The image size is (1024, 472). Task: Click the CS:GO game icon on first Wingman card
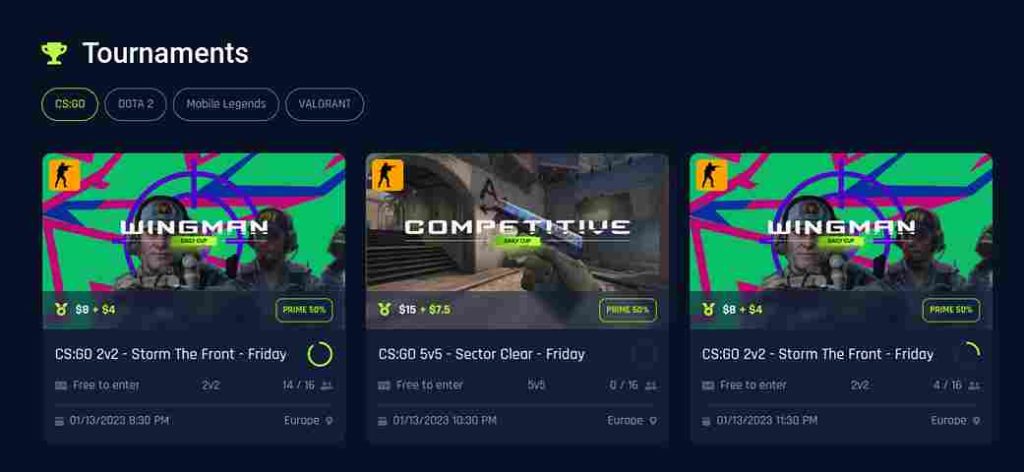point(65,175)
